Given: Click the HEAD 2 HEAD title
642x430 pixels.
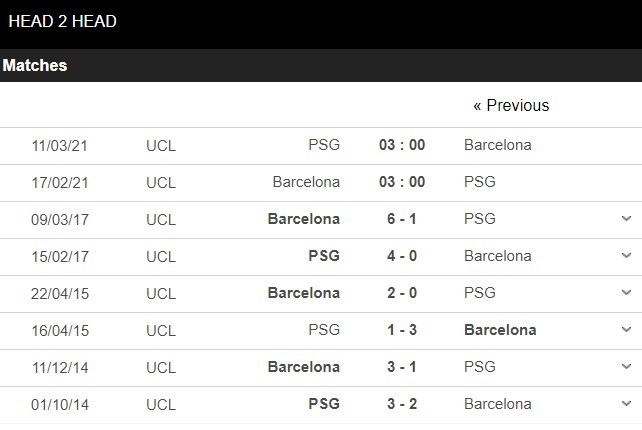Looking at the screenshot, I should click(63, 21).
